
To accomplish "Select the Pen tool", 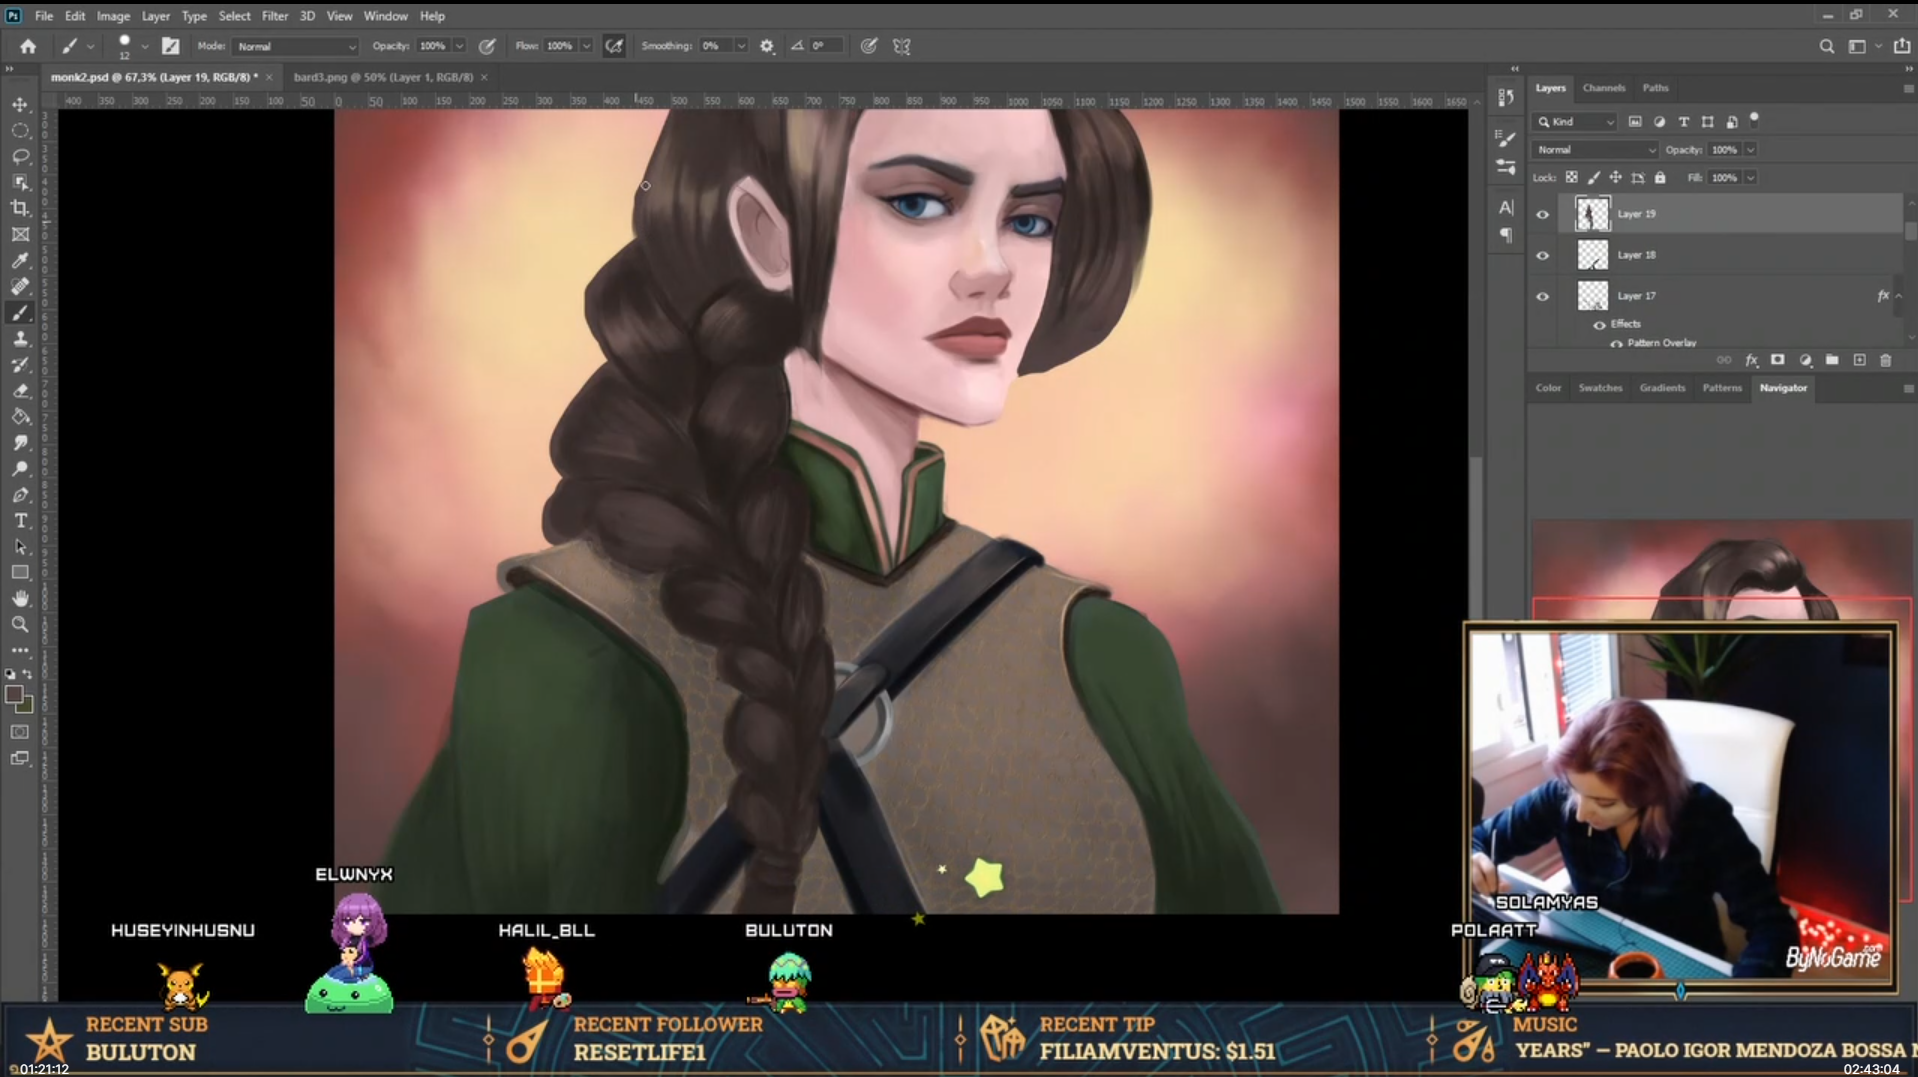I will coord(20,495).
